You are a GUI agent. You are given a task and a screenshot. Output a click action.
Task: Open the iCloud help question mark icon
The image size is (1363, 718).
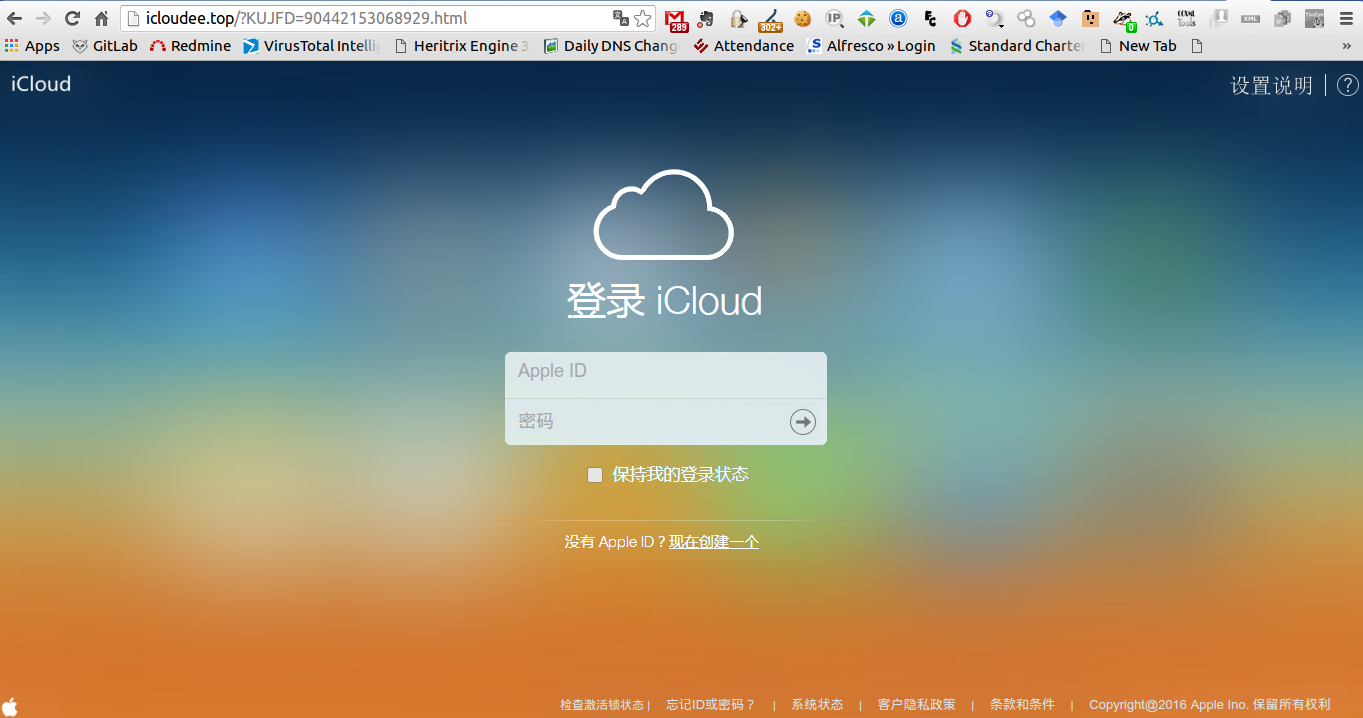tap(1347, 85)
